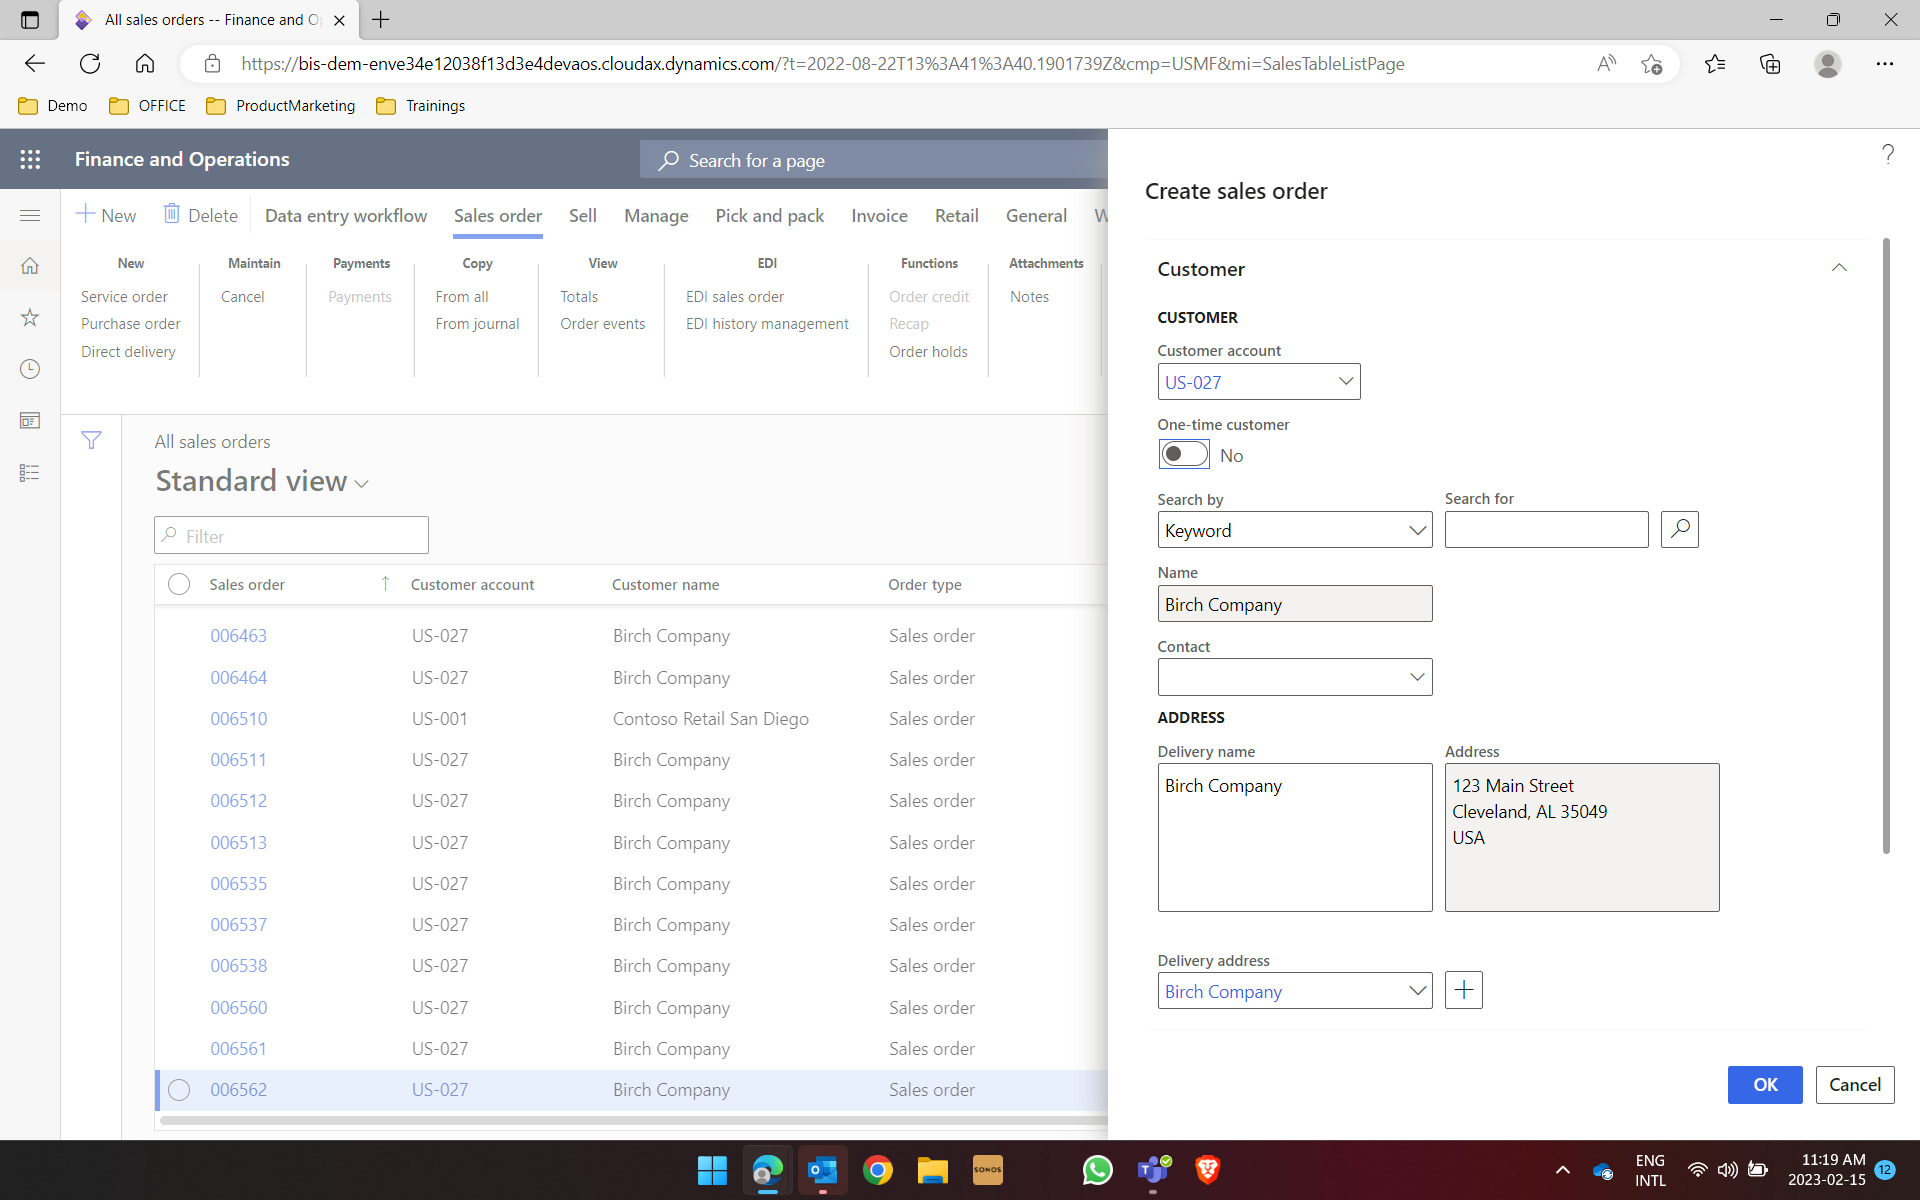The width and height of the screenshot is (1920, 1200).
Task: Show hidden system tray icons chevron
Action: tap(1563, 1170)
